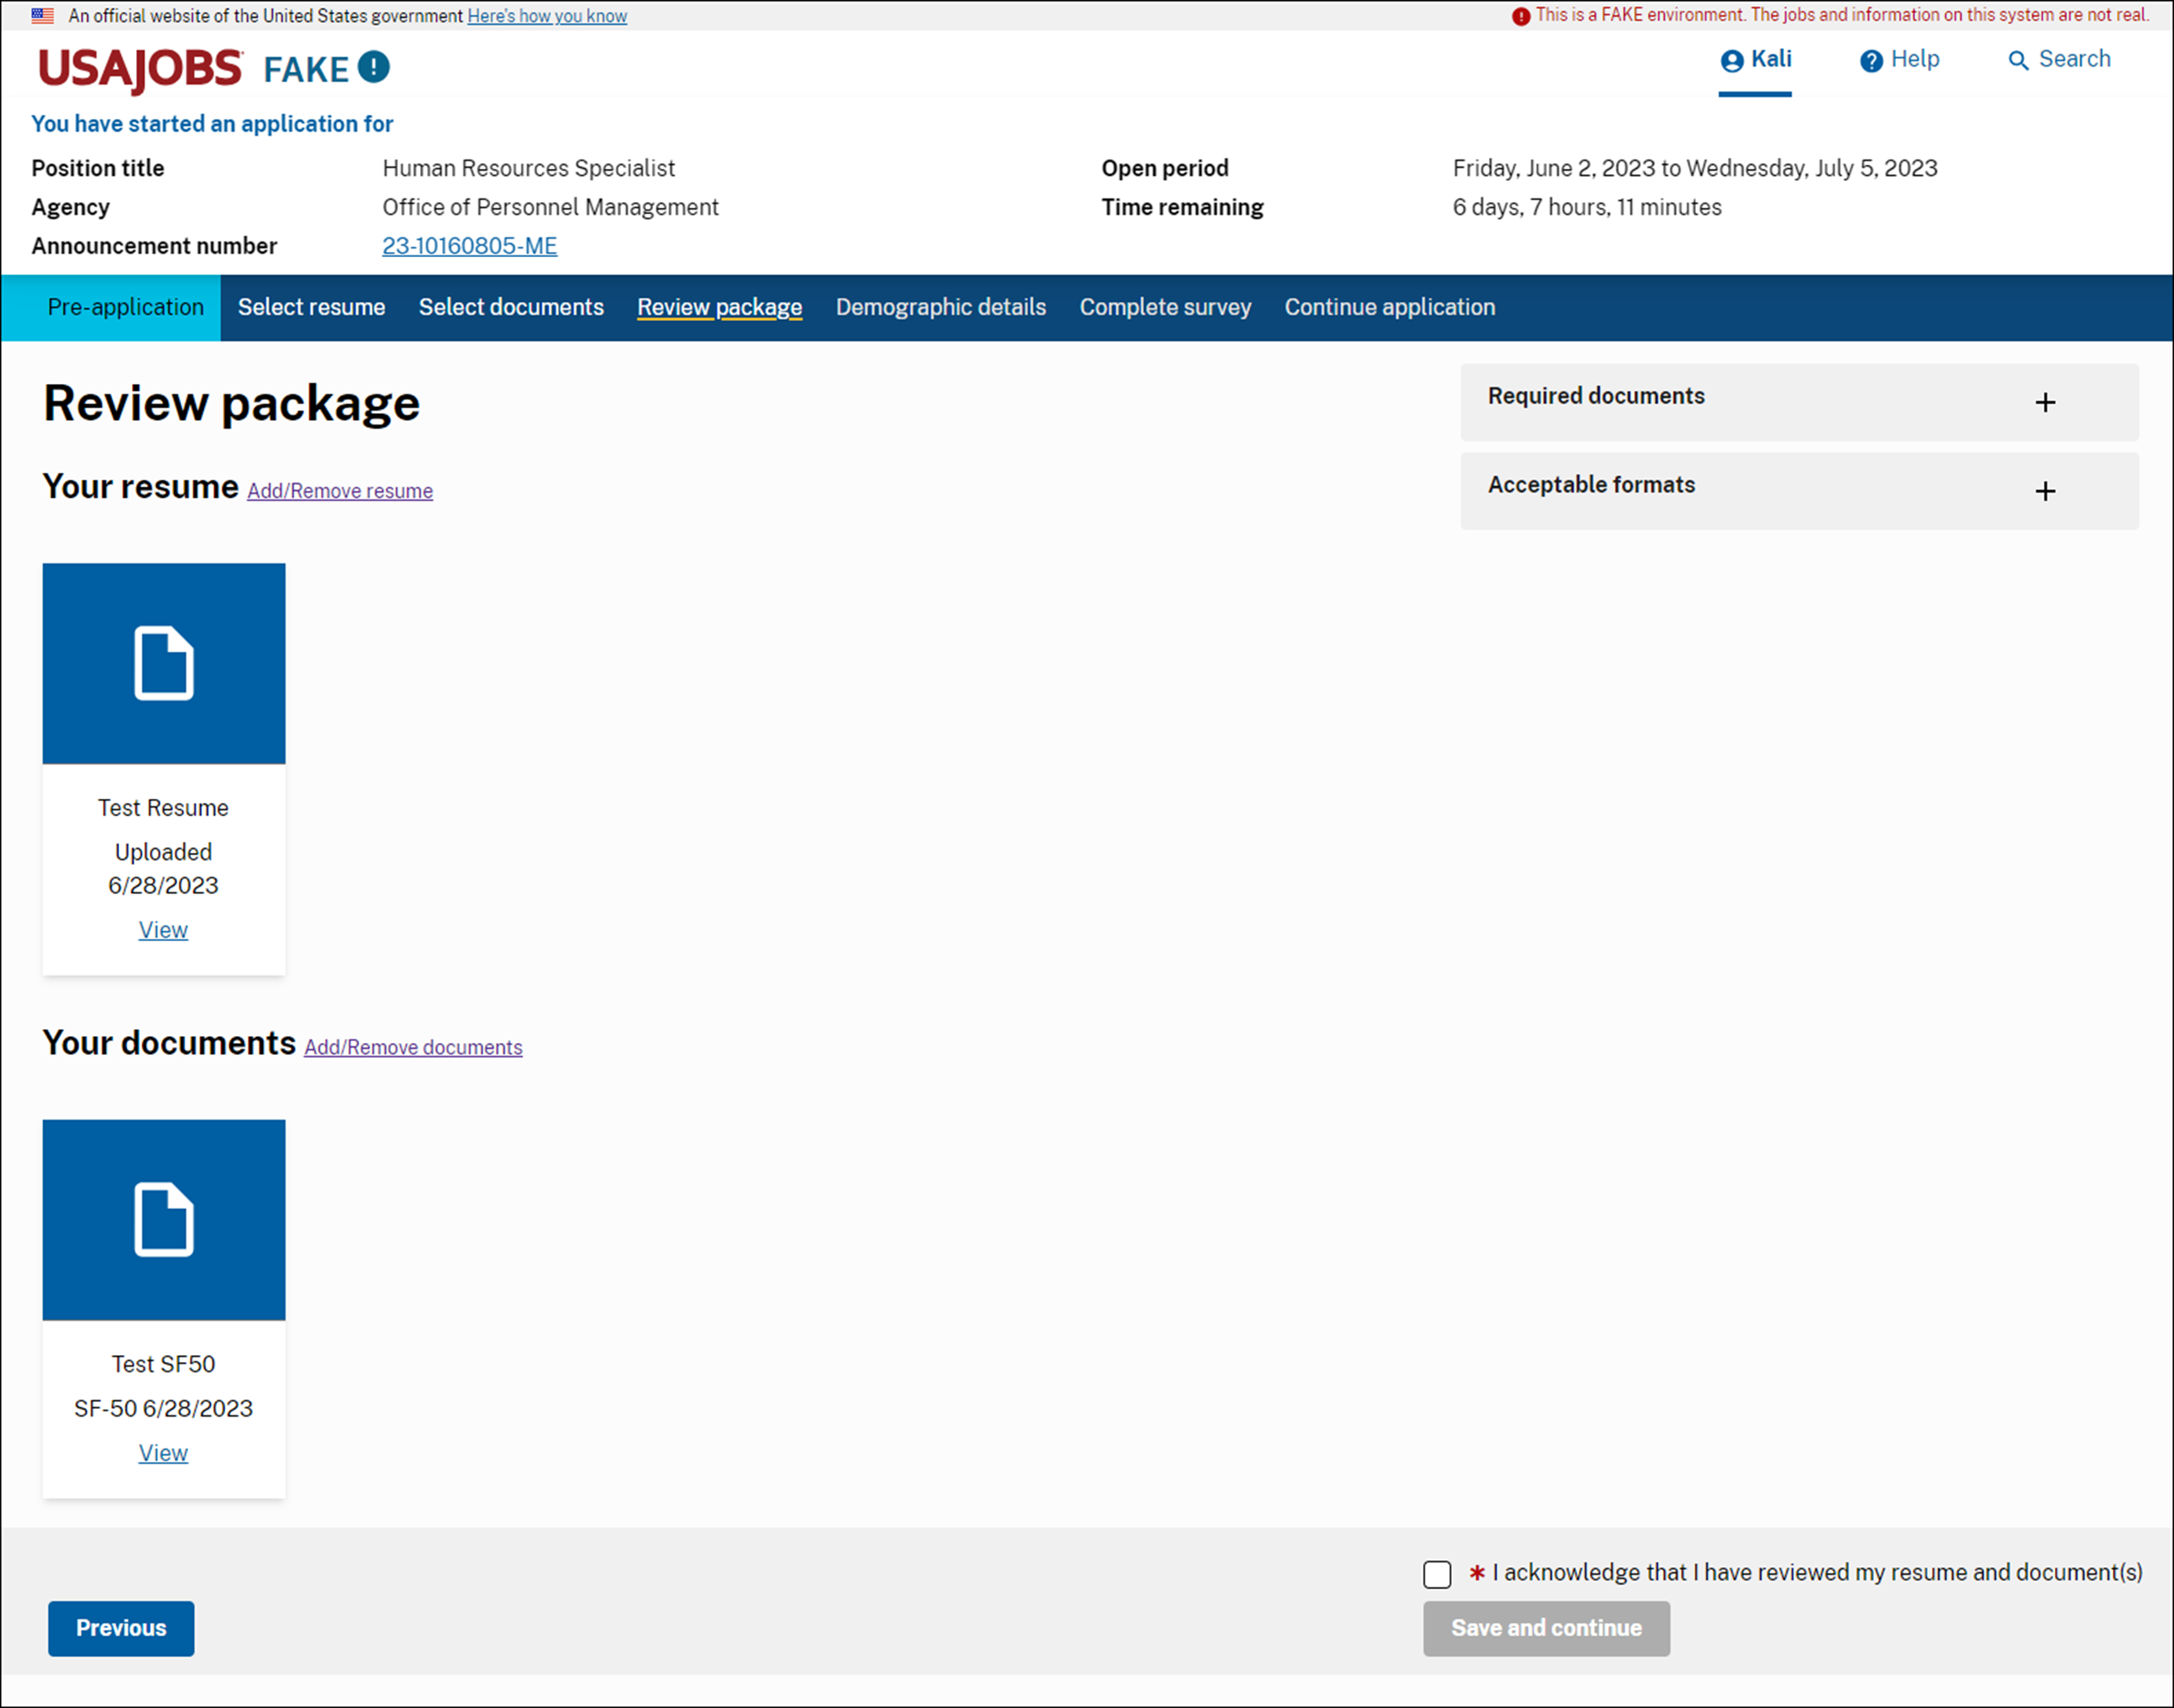This screenshot has width=2174, height=1708.
Task: Check the acknowledge reviewed resume checkbox
Action: click(1437, 1574)
